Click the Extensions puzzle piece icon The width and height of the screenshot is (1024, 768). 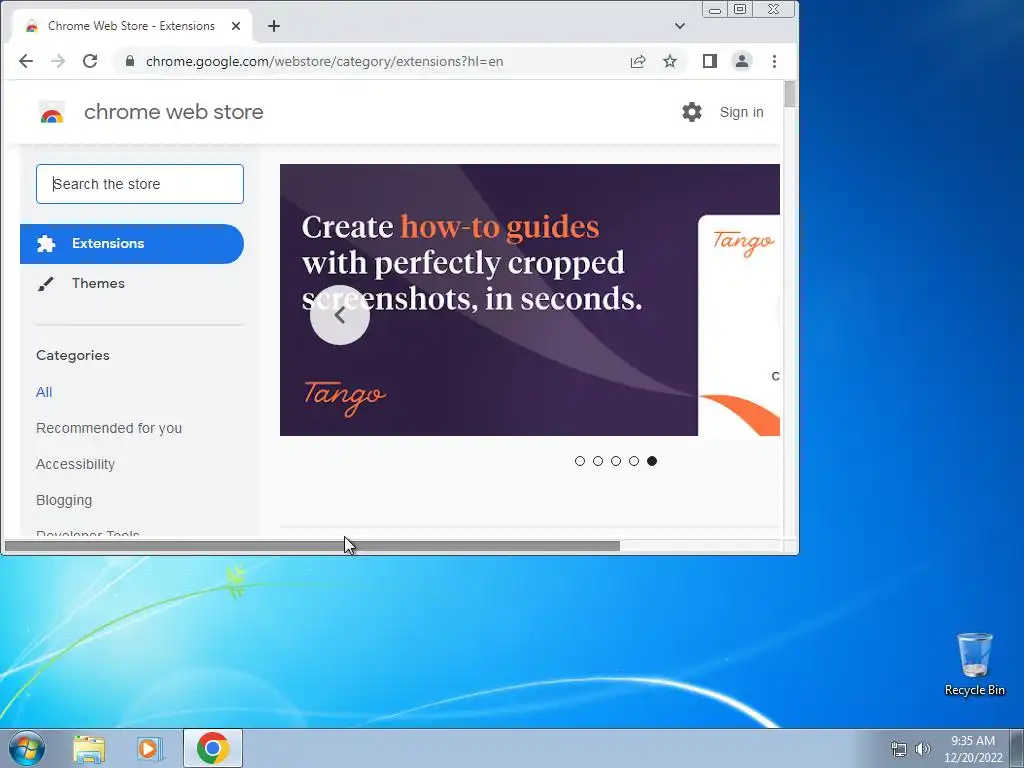[x=46, y=244]
